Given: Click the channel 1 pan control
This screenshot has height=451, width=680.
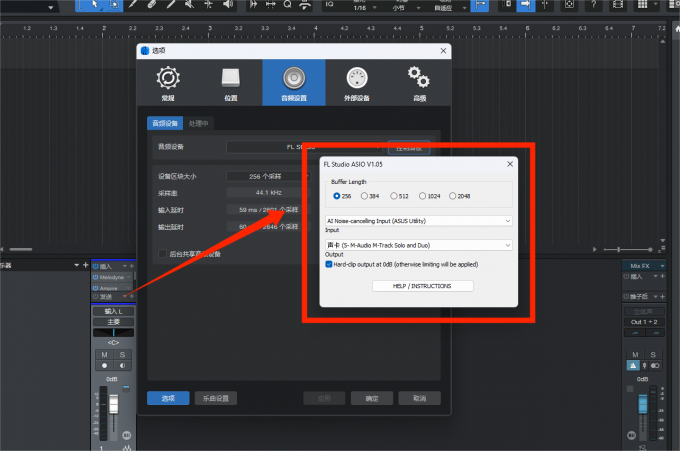Looking at the screenshot, I should pos(113,333).
